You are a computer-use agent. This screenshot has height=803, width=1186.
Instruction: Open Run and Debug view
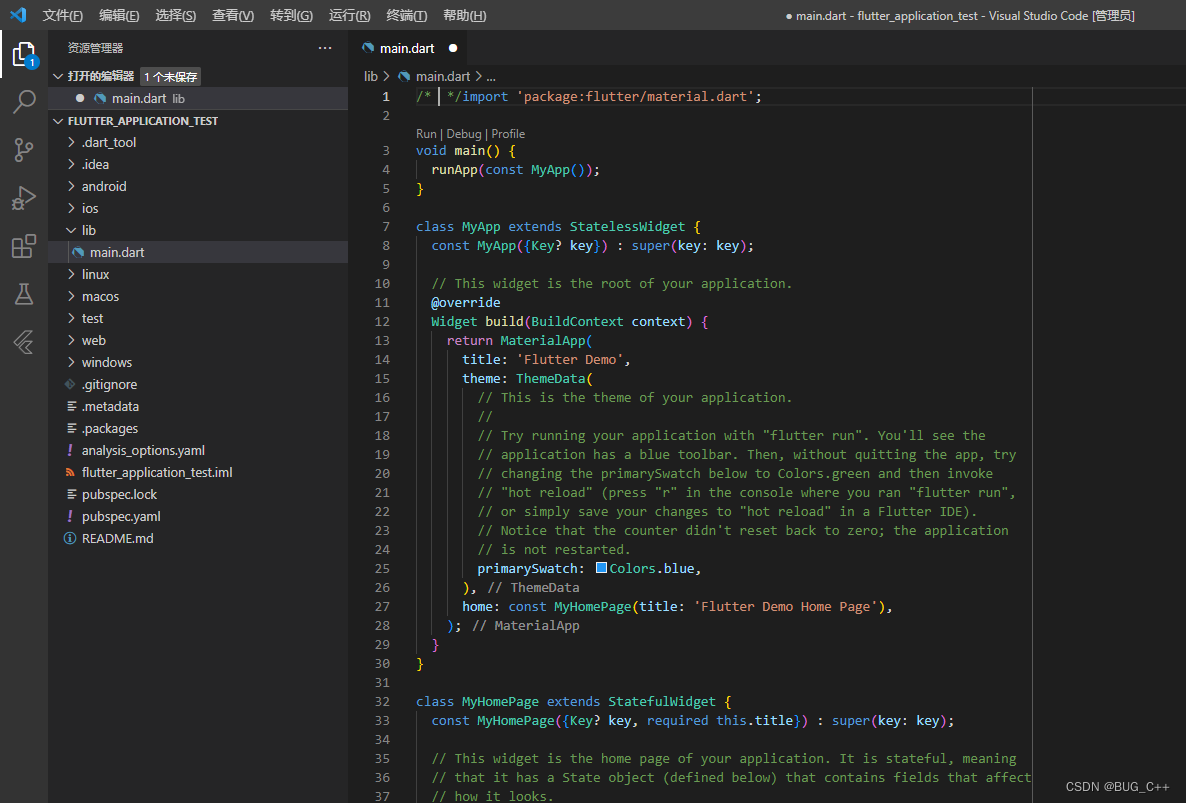click(x=23, y=198)
